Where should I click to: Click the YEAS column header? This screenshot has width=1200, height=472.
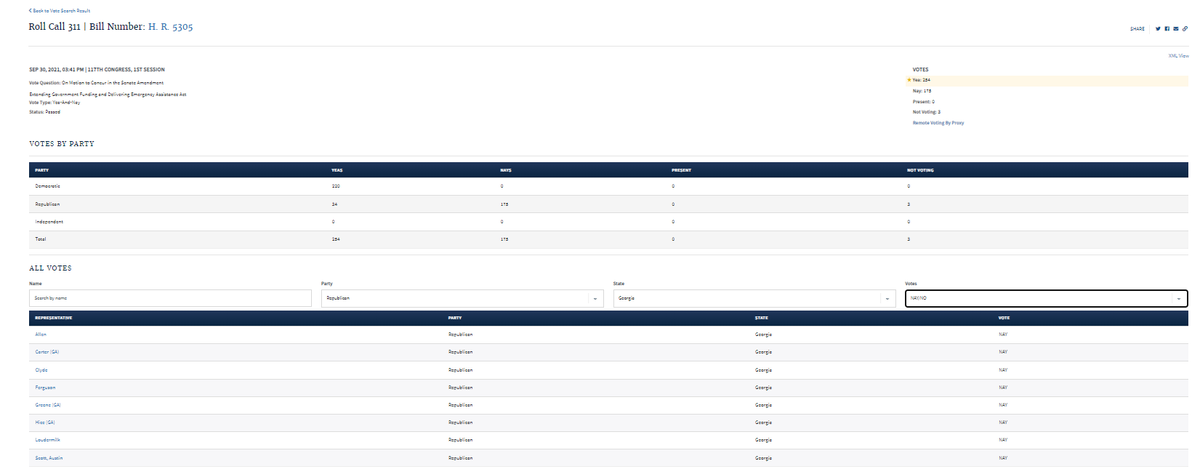(337, 170)
